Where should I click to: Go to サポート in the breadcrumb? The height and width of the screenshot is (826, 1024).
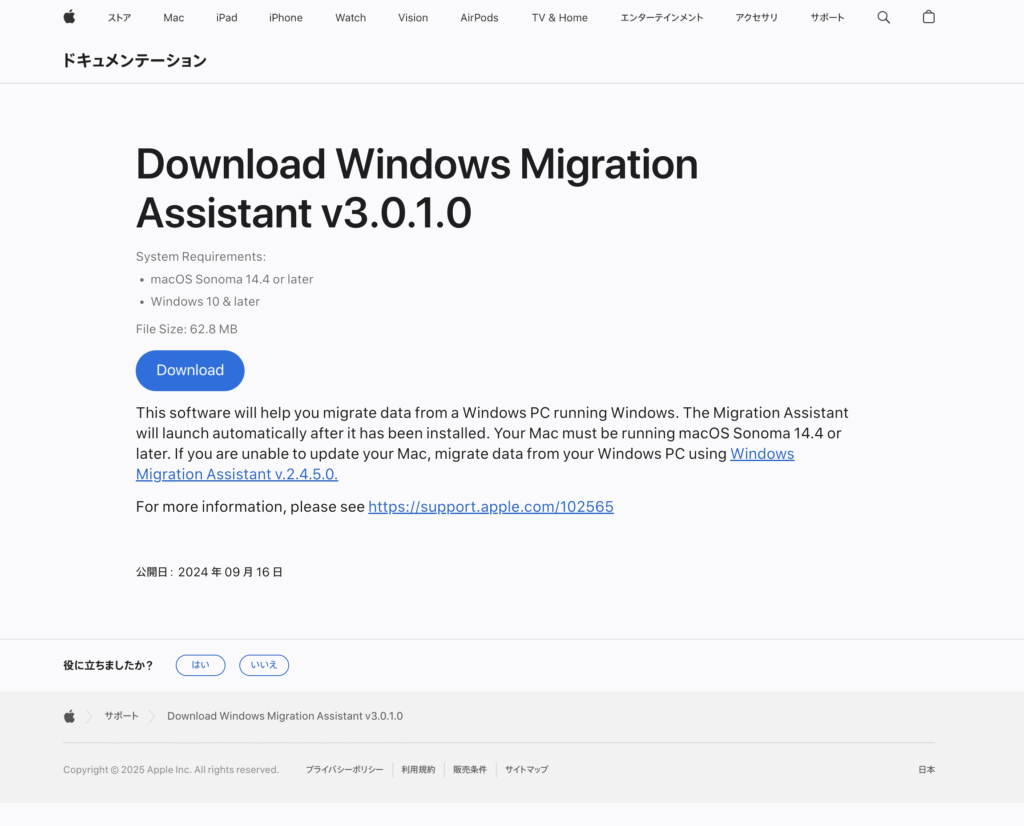click(121, 716)
